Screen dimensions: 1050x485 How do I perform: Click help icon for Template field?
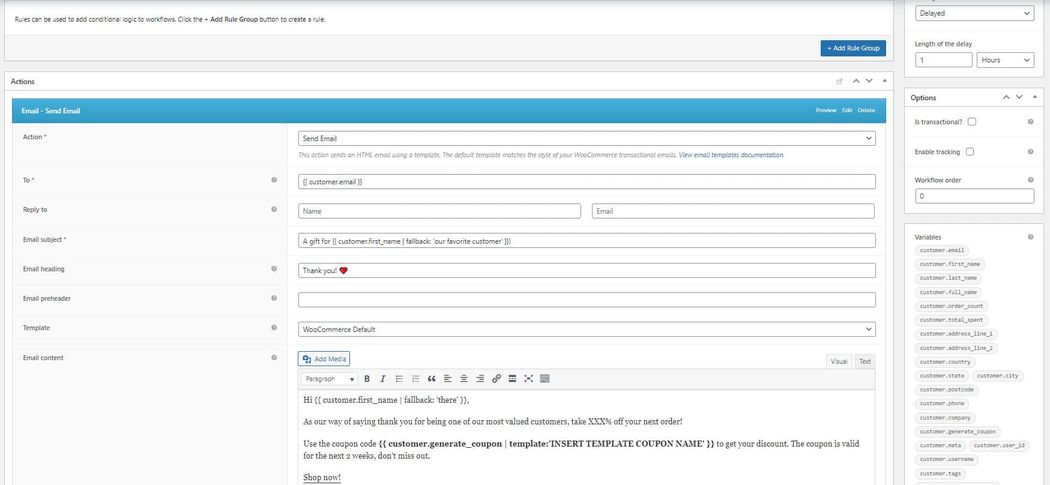pyautogui.click(x=274, y=328)
